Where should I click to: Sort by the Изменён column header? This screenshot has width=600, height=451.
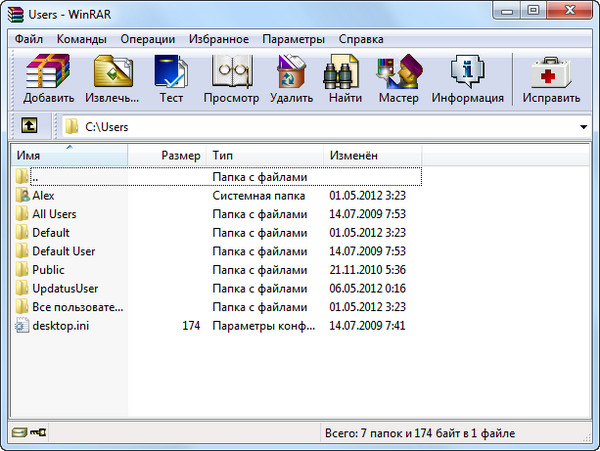372,156
